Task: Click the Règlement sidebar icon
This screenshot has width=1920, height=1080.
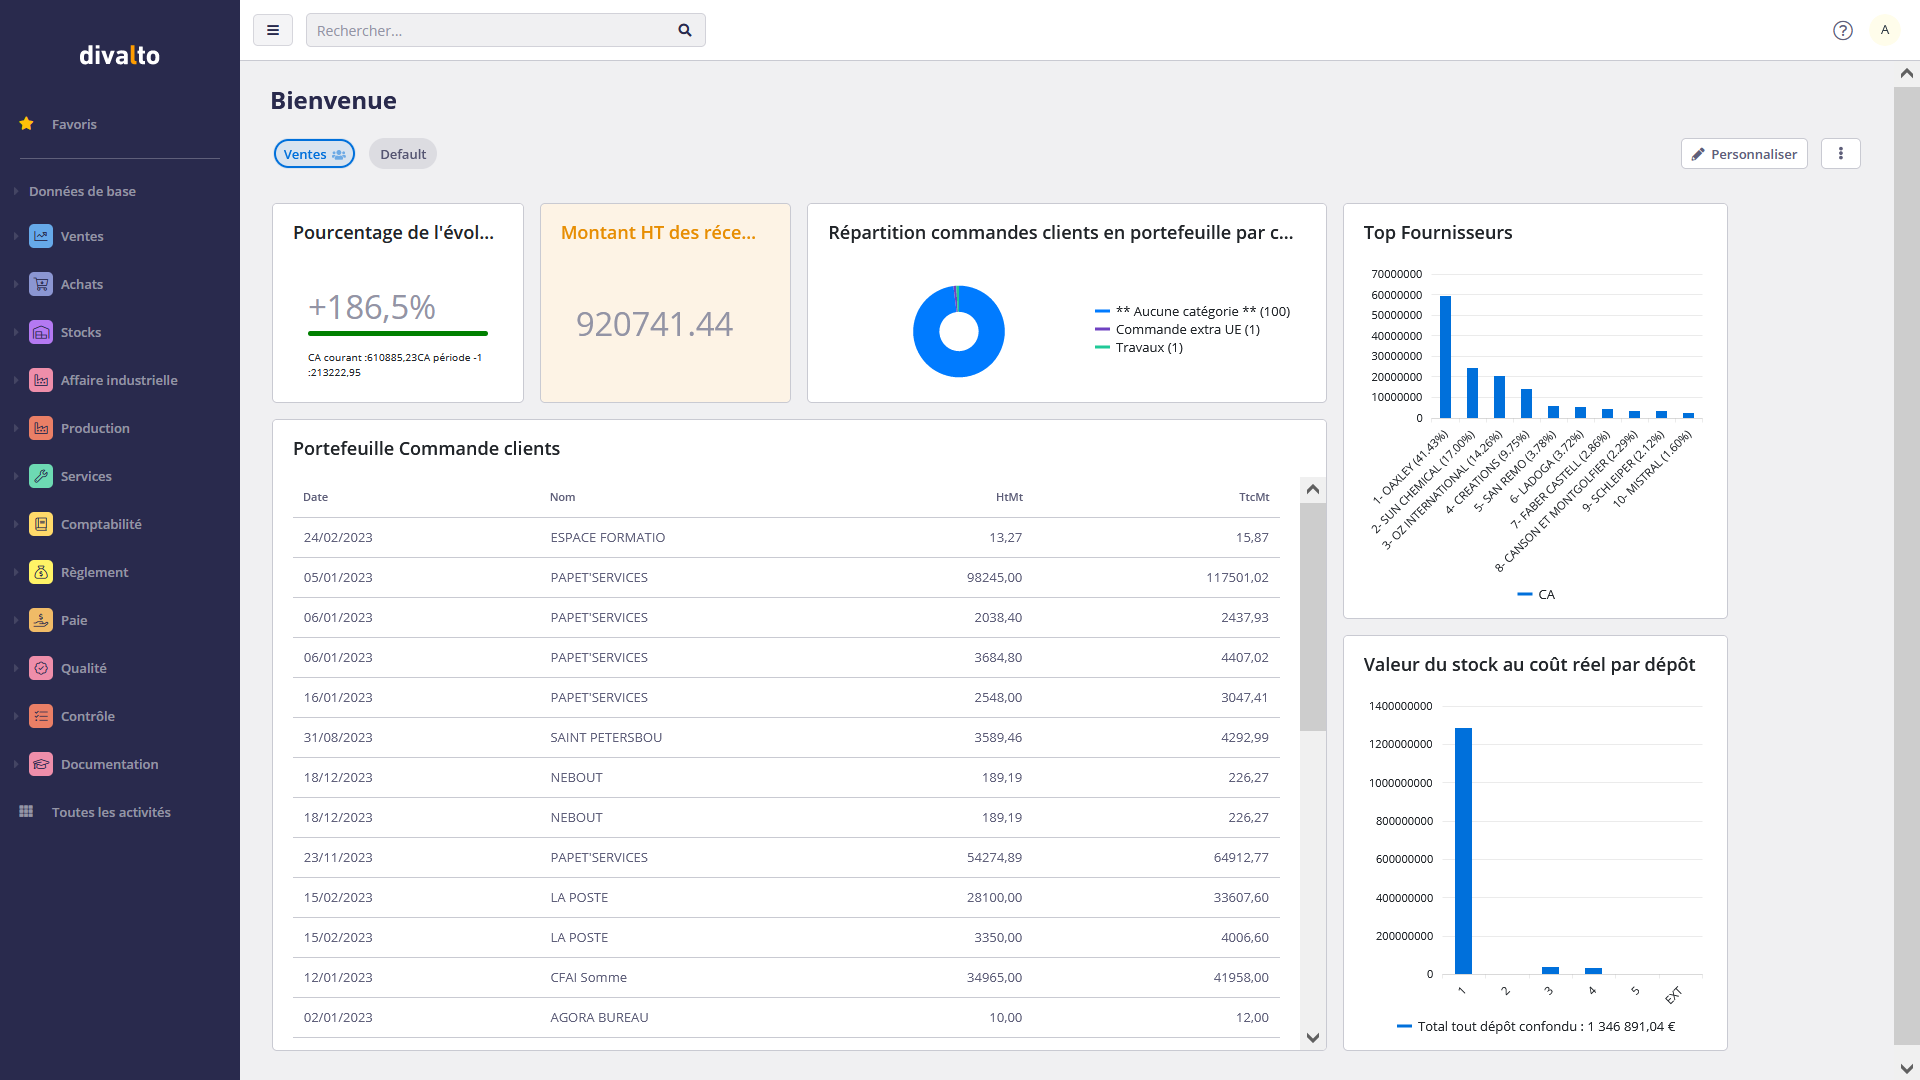Action: point(40,571)
